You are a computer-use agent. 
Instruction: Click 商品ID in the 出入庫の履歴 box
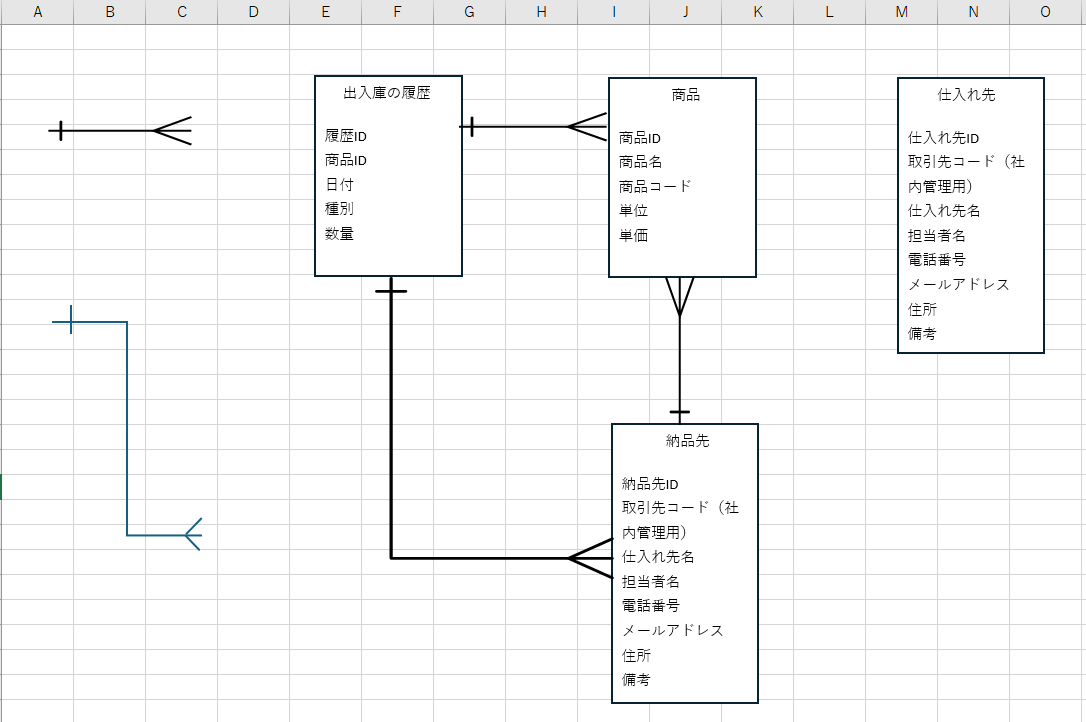pyautogui.click(x=346, y=160)
